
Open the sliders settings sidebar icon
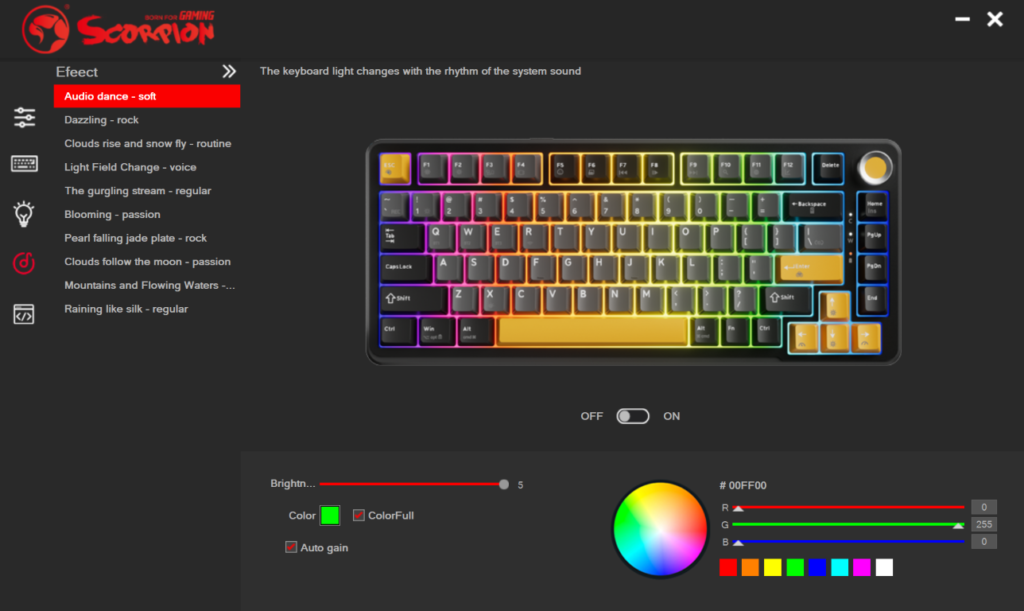pyautogui.click(x=24, y=118)
